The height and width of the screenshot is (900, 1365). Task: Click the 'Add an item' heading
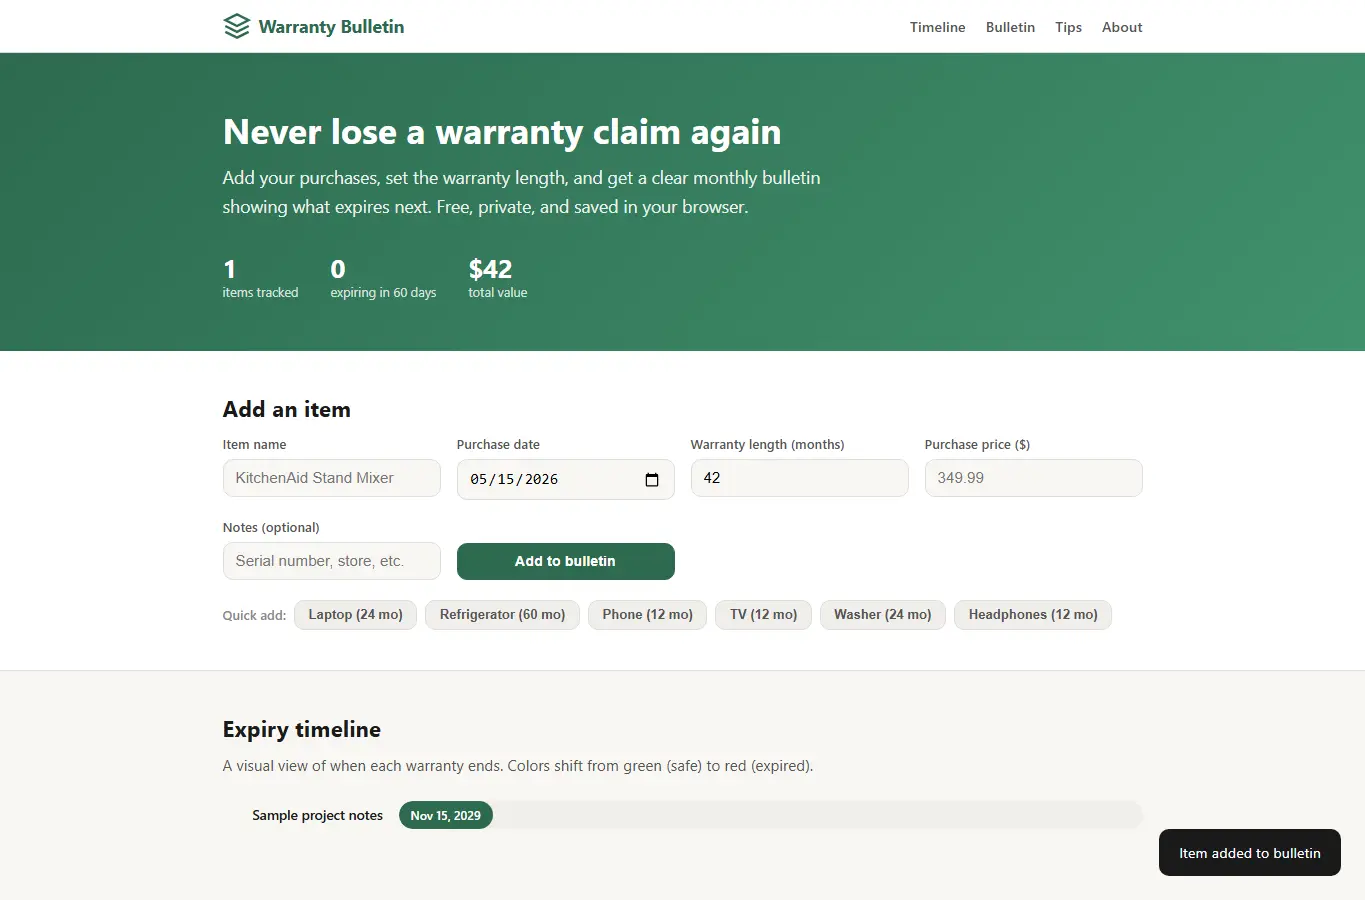coord(286,409)
